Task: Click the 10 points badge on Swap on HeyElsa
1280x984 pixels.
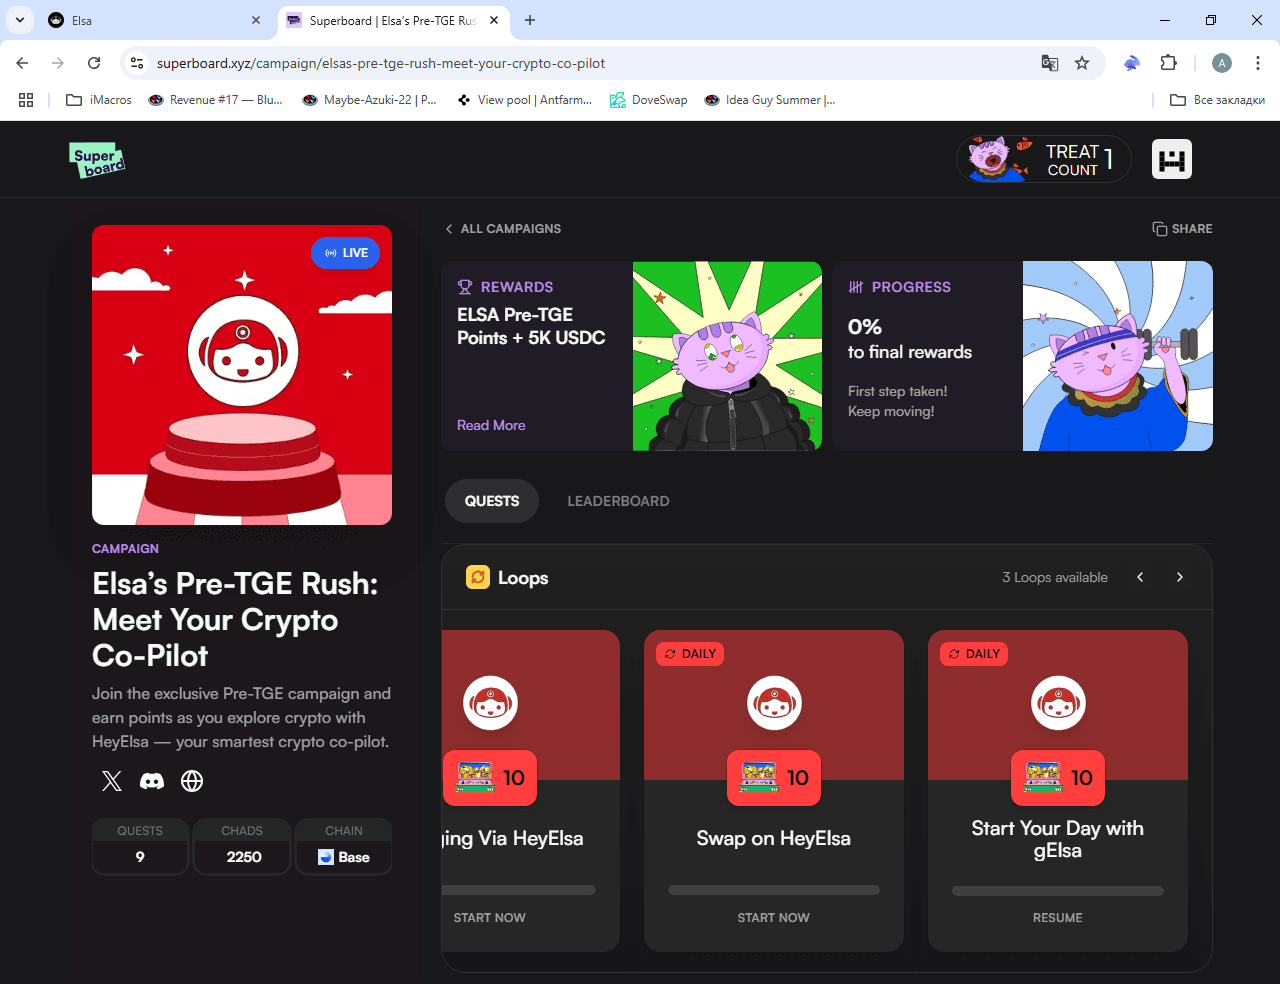Action: 774,778
